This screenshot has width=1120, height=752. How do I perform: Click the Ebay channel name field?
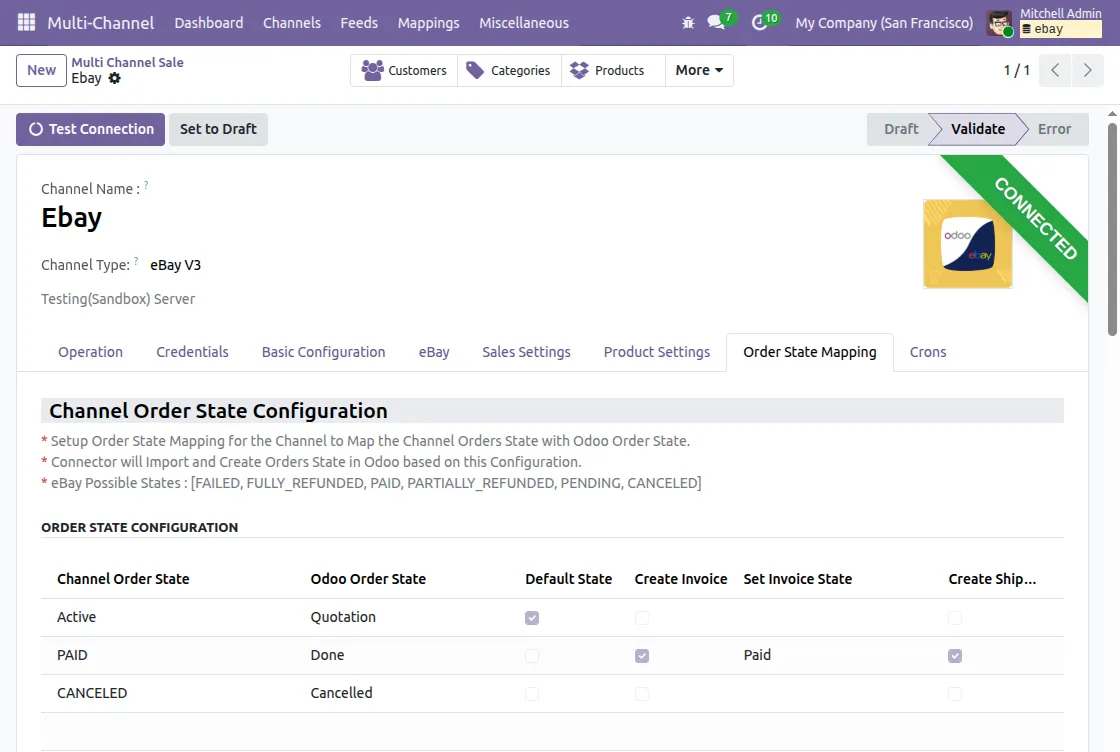click(x=71, y=218)
